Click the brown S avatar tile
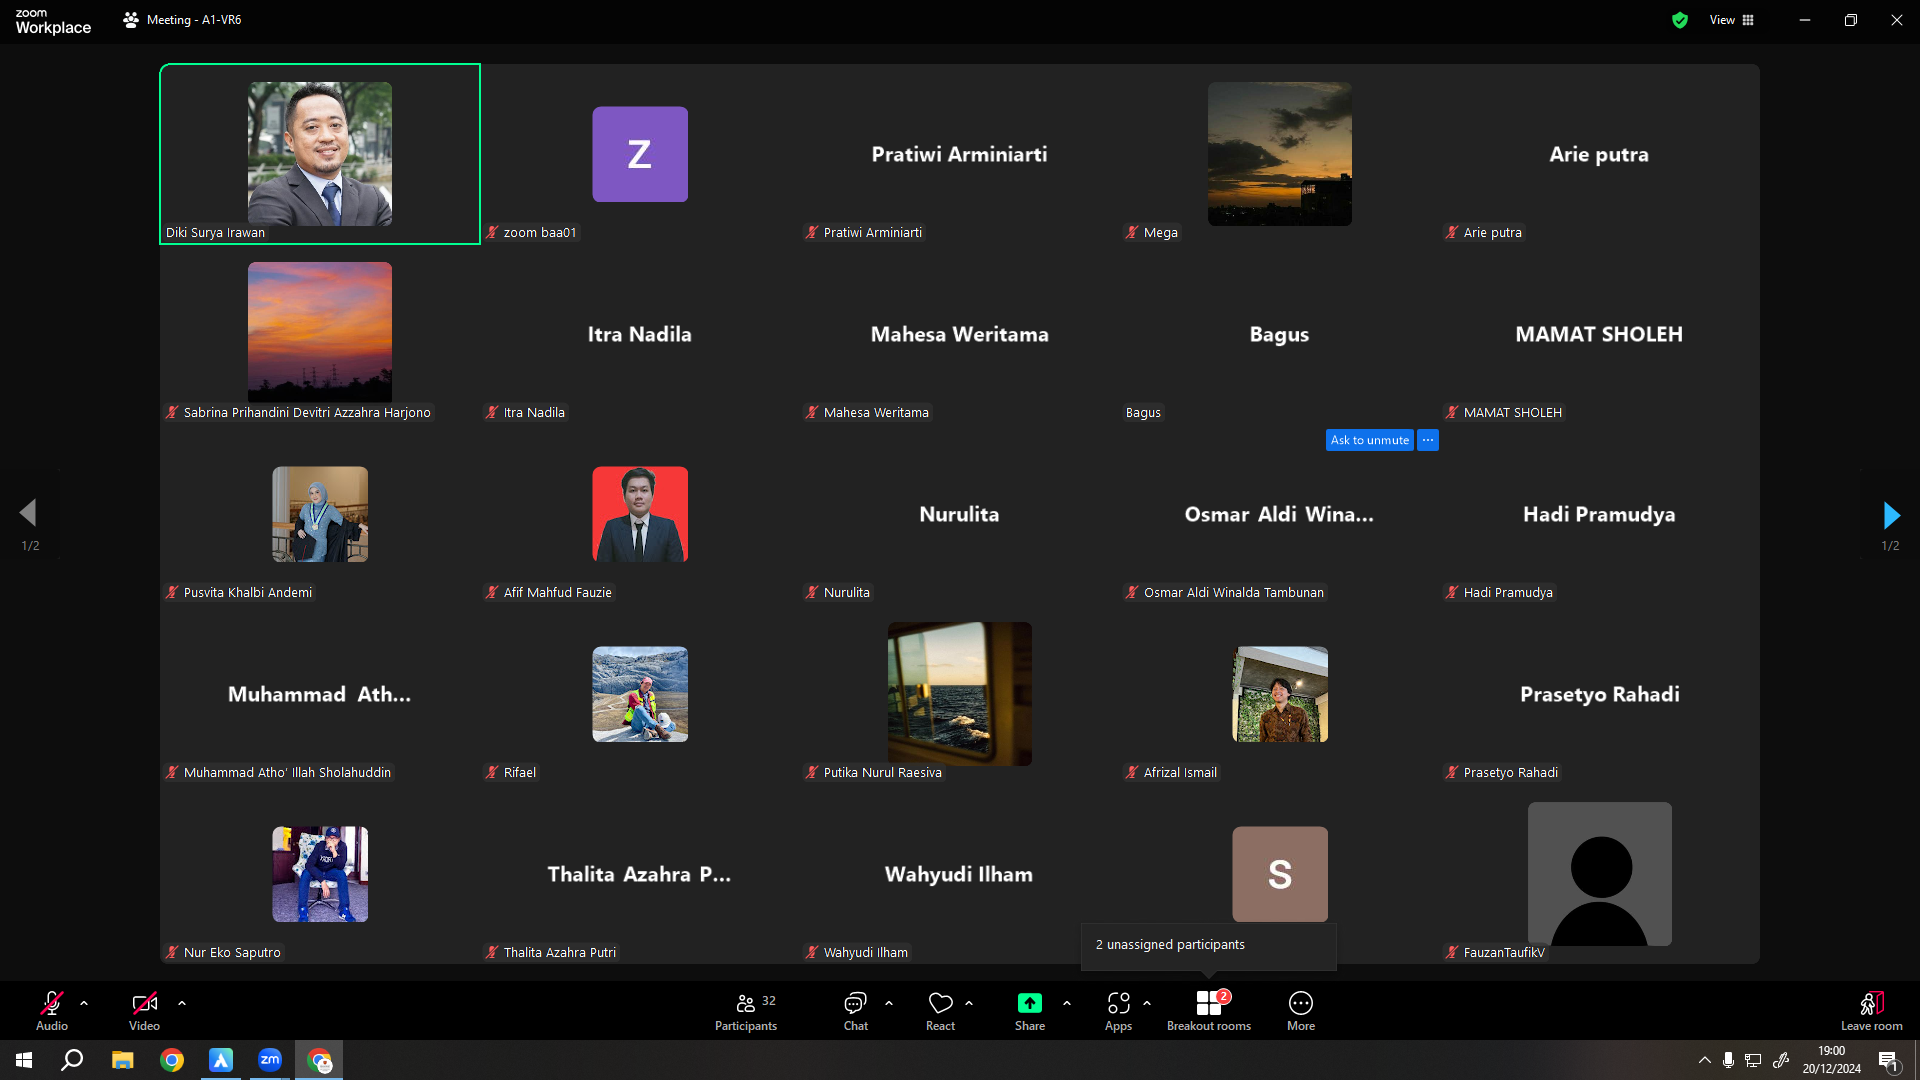The image size is (1920, 1080). [1280, 874]
